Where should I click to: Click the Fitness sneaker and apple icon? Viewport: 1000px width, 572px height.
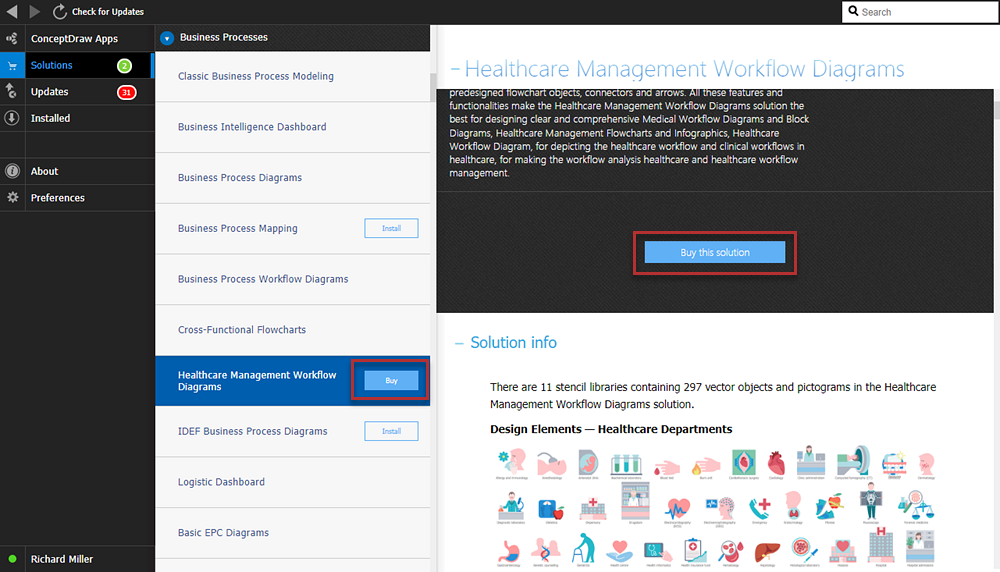click(x=830, y=508)
